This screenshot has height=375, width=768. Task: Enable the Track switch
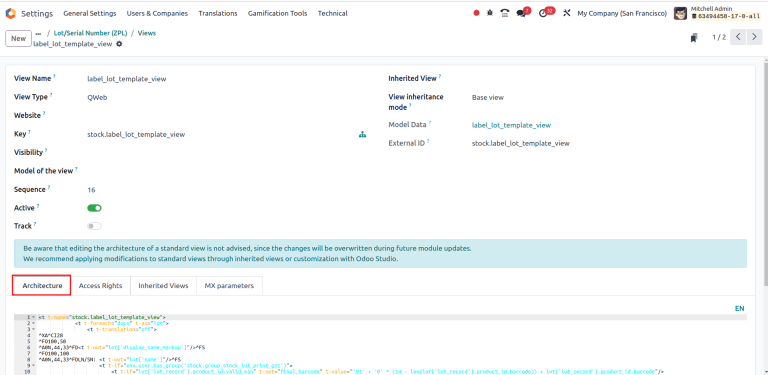(x=94, y=226)
